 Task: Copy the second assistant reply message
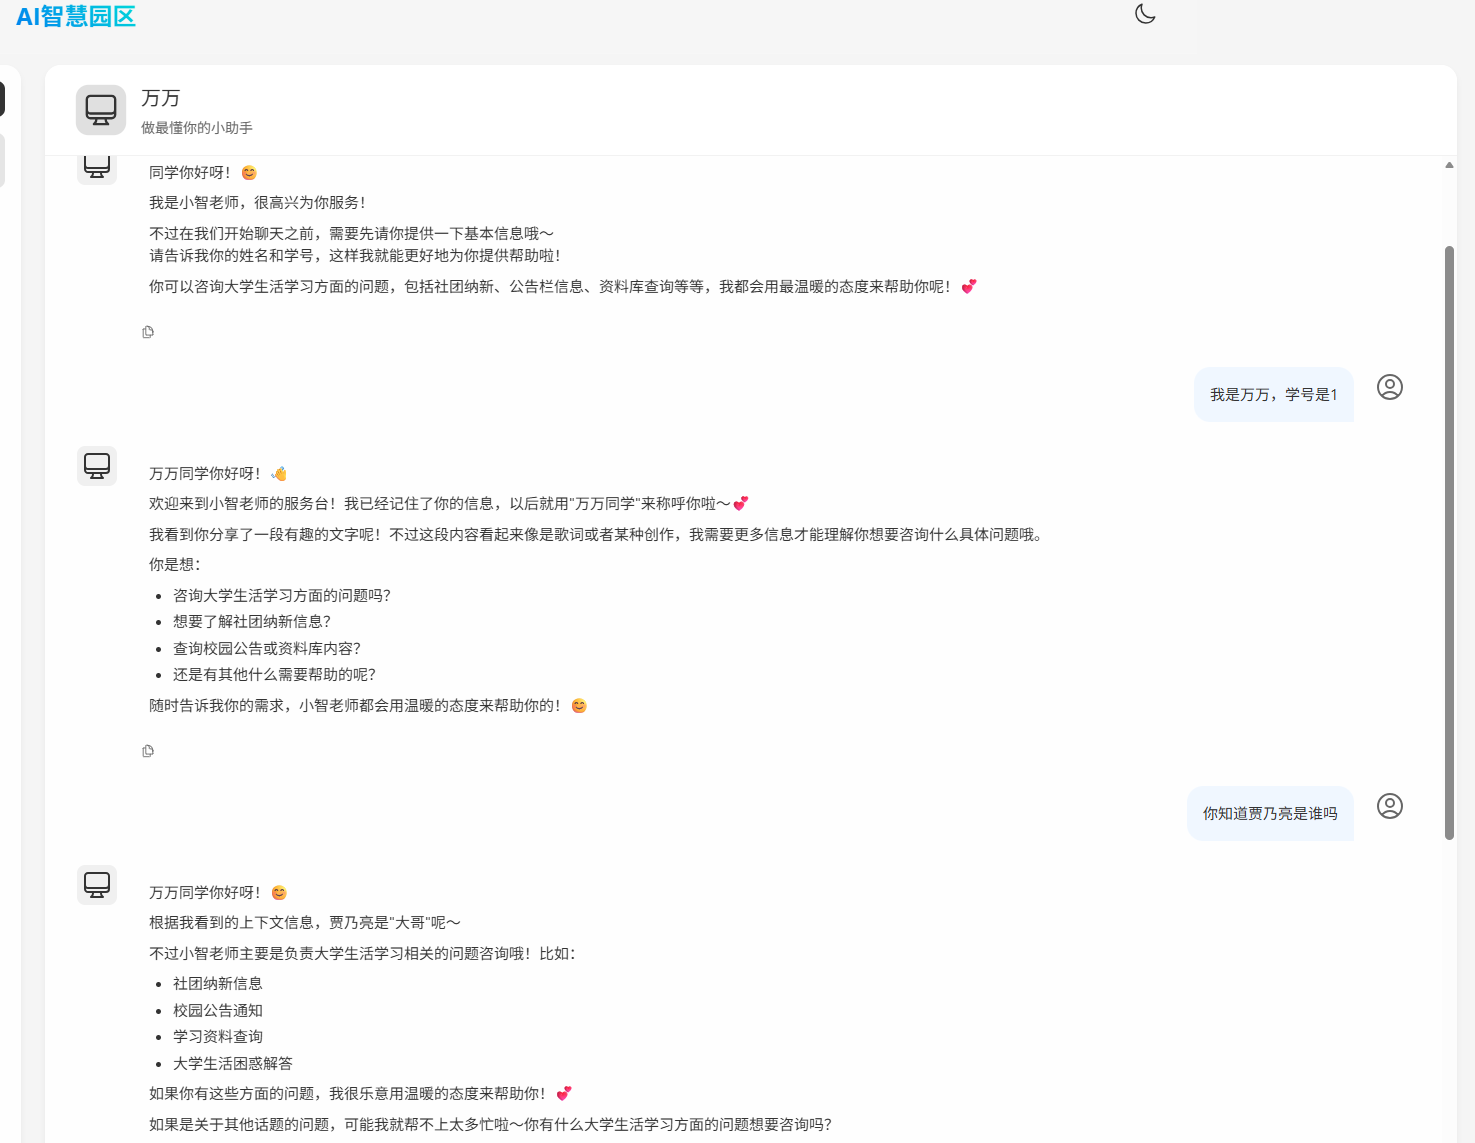point(148,750)
